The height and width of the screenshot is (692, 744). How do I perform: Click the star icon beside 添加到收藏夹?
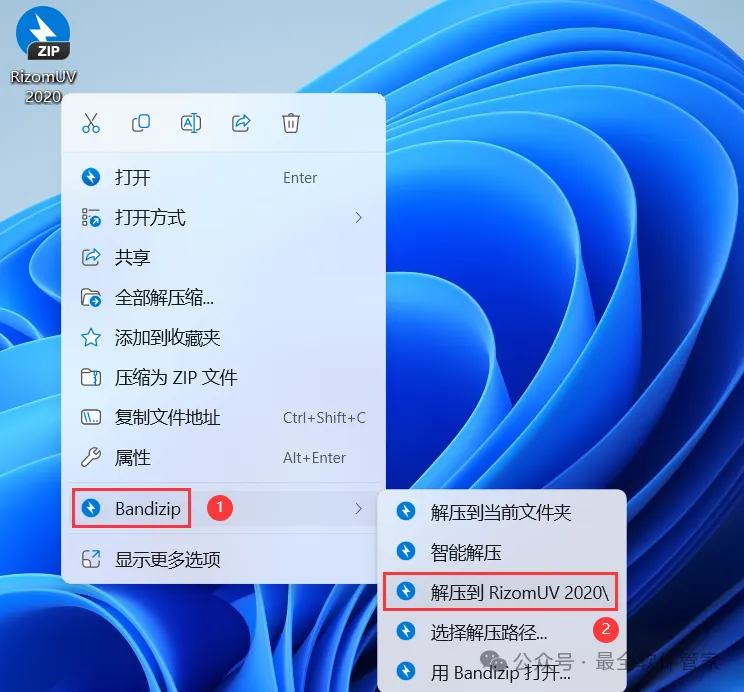[91, 337]
